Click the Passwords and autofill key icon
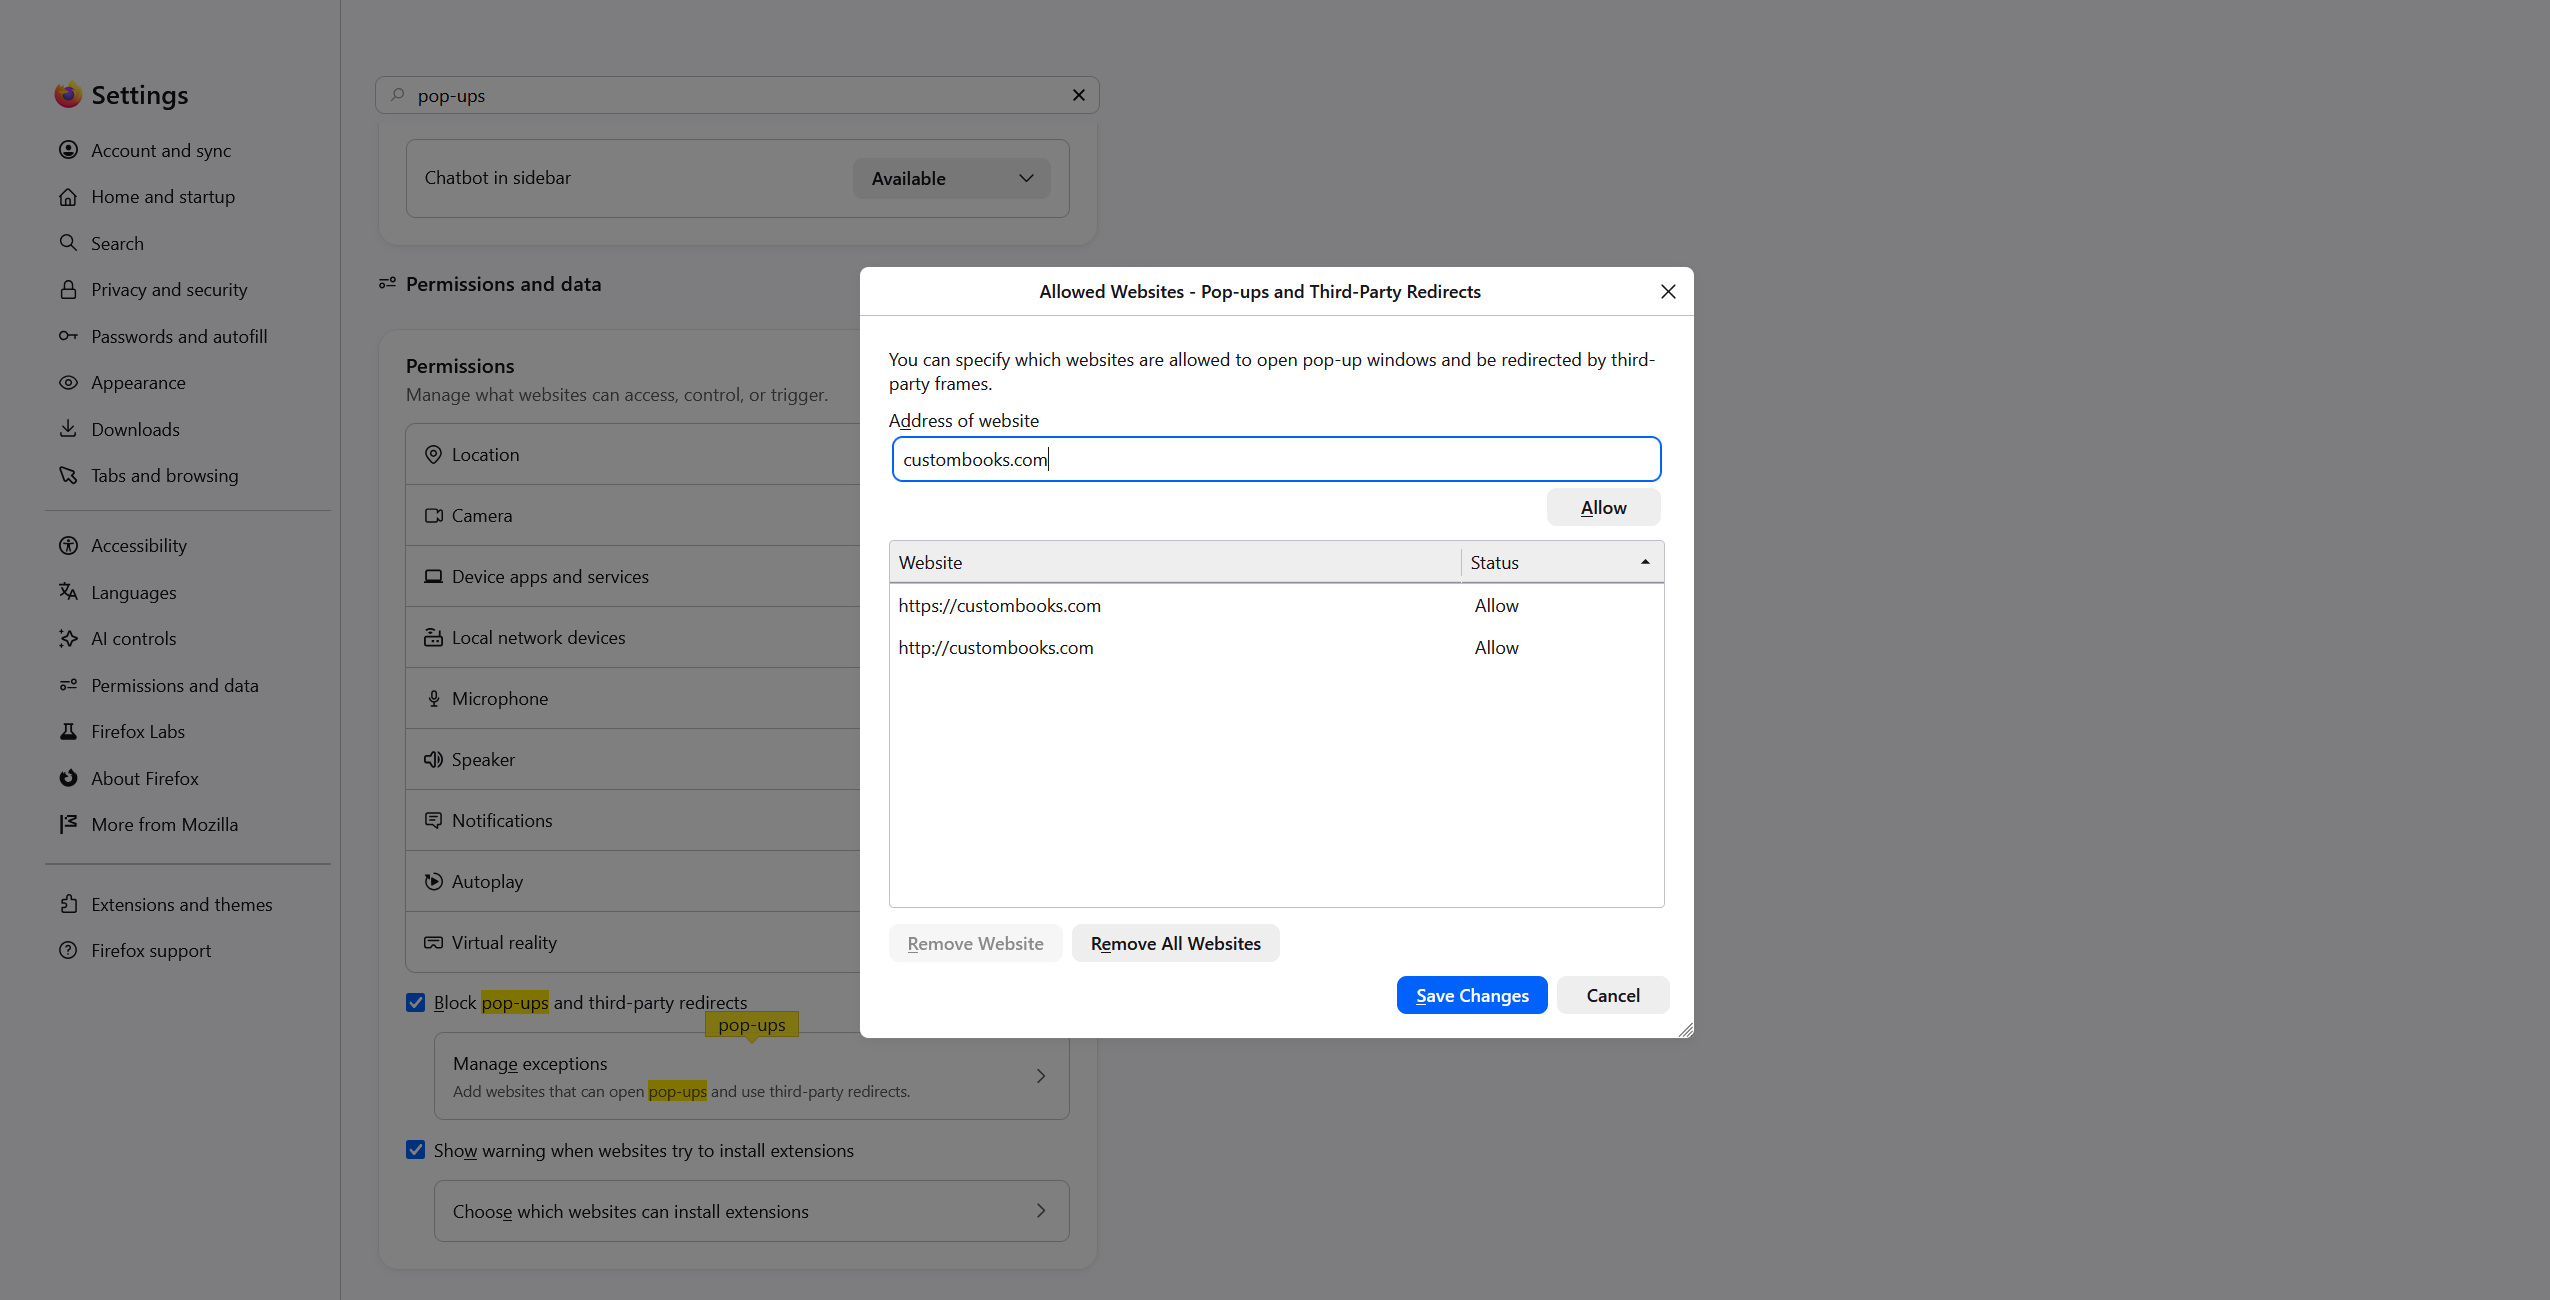This screenshot has width=2550, height=1300. click(68, 336)
